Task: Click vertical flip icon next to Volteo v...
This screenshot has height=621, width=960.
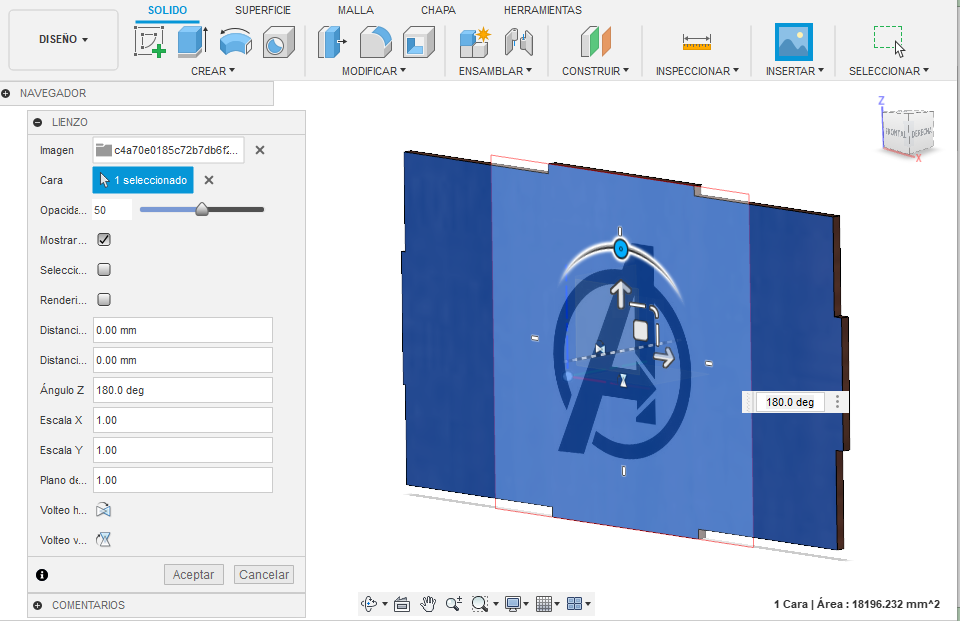Action: point(103,540)
